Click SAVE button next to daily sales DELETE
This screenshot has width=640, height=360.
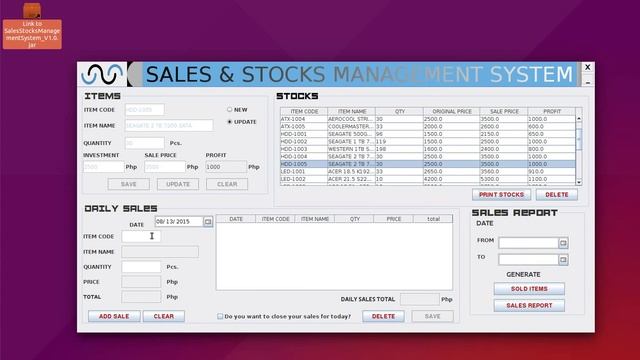(x=433, y=316)
